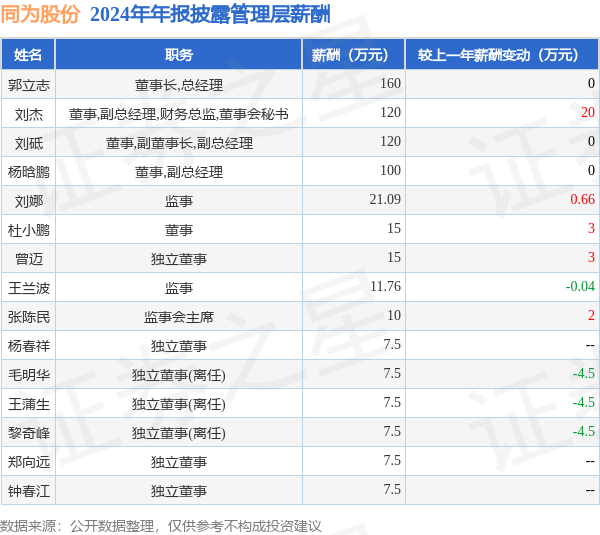Click 杜小鹏's salary value 15
Screen dimensions: 600x535
pos(394,228)
